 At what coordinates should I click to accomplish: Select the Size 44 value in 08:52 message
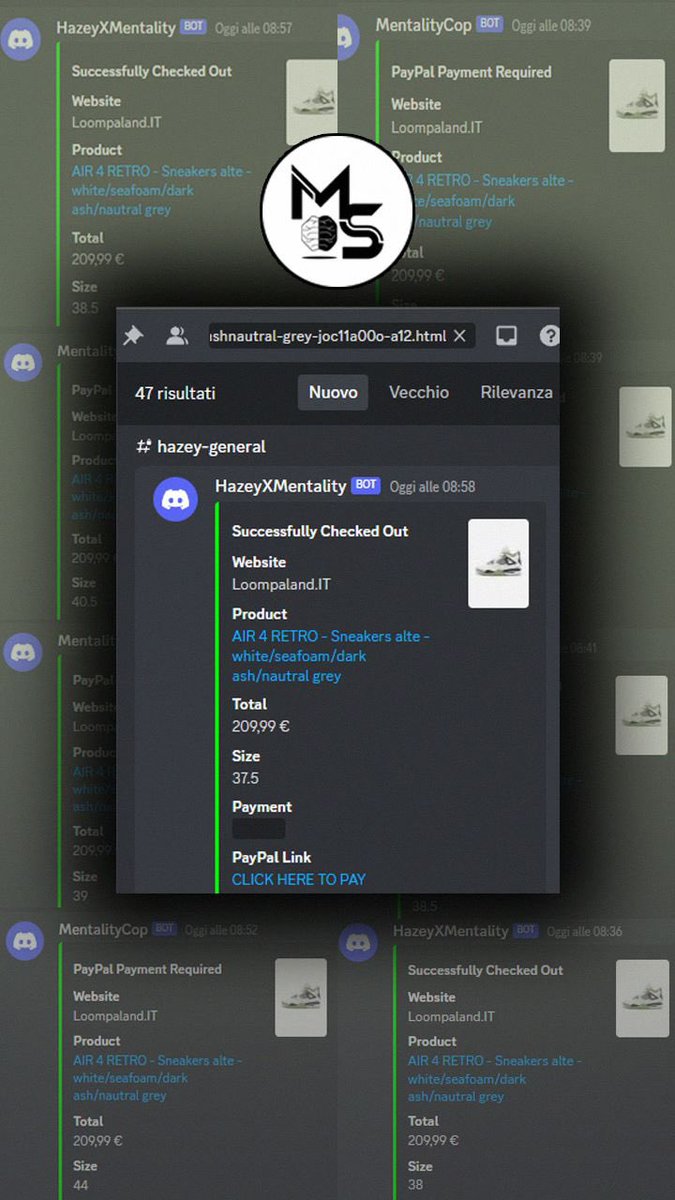tap(81, 1186)
